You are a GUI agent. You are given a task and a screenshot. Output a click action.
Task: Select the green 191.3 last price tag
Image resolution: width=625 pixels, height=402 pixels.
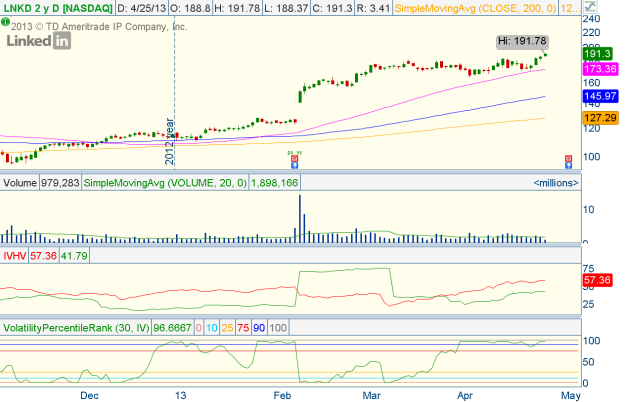point(597,54)
